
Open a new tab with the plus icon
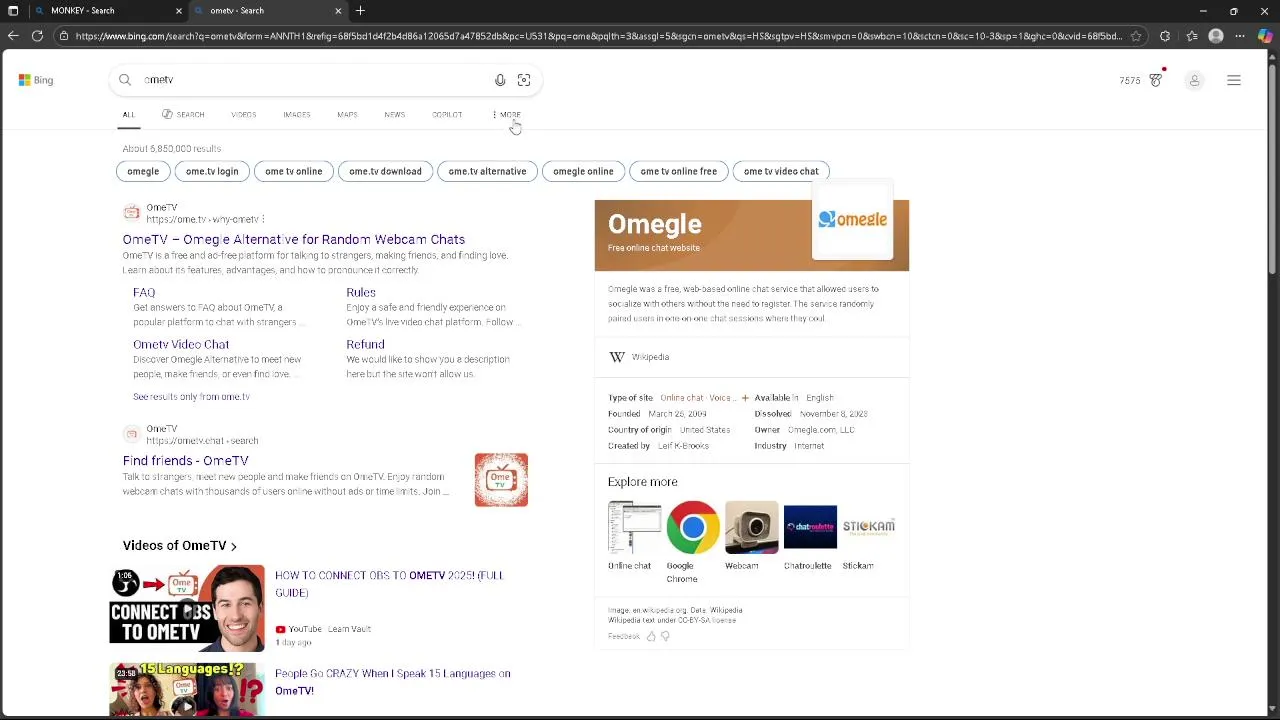click(360, 11)
